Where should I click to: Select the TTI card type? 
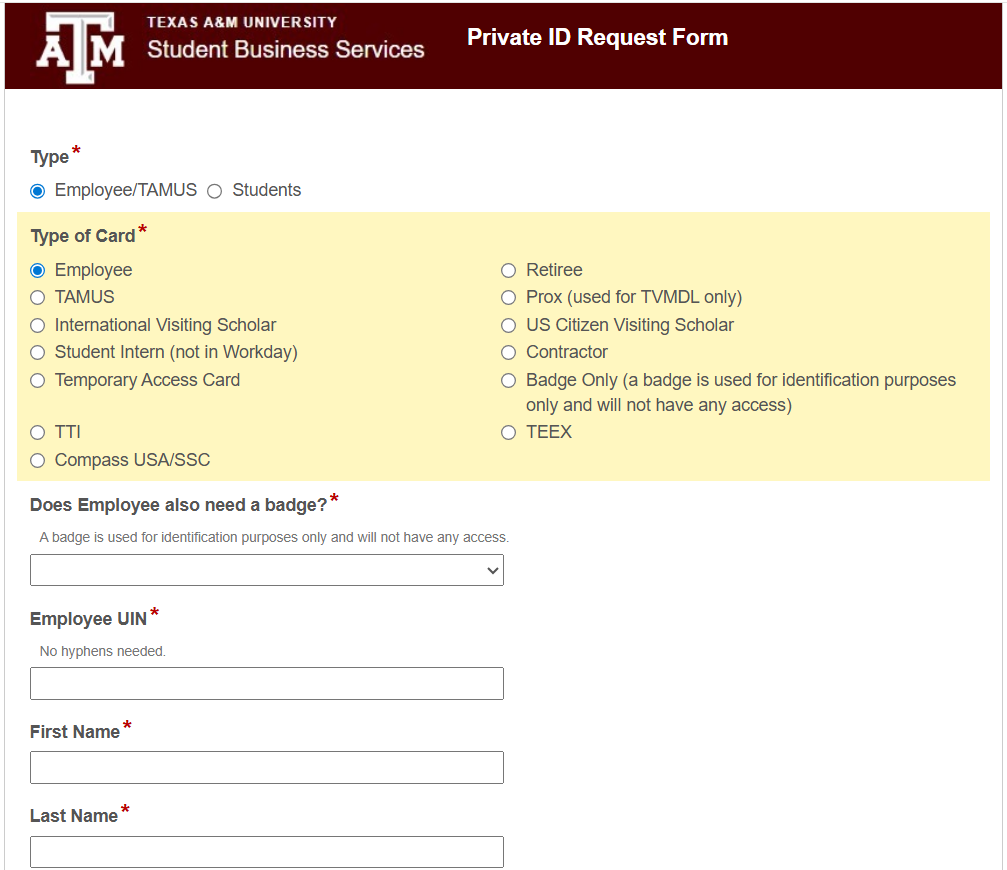37,432
